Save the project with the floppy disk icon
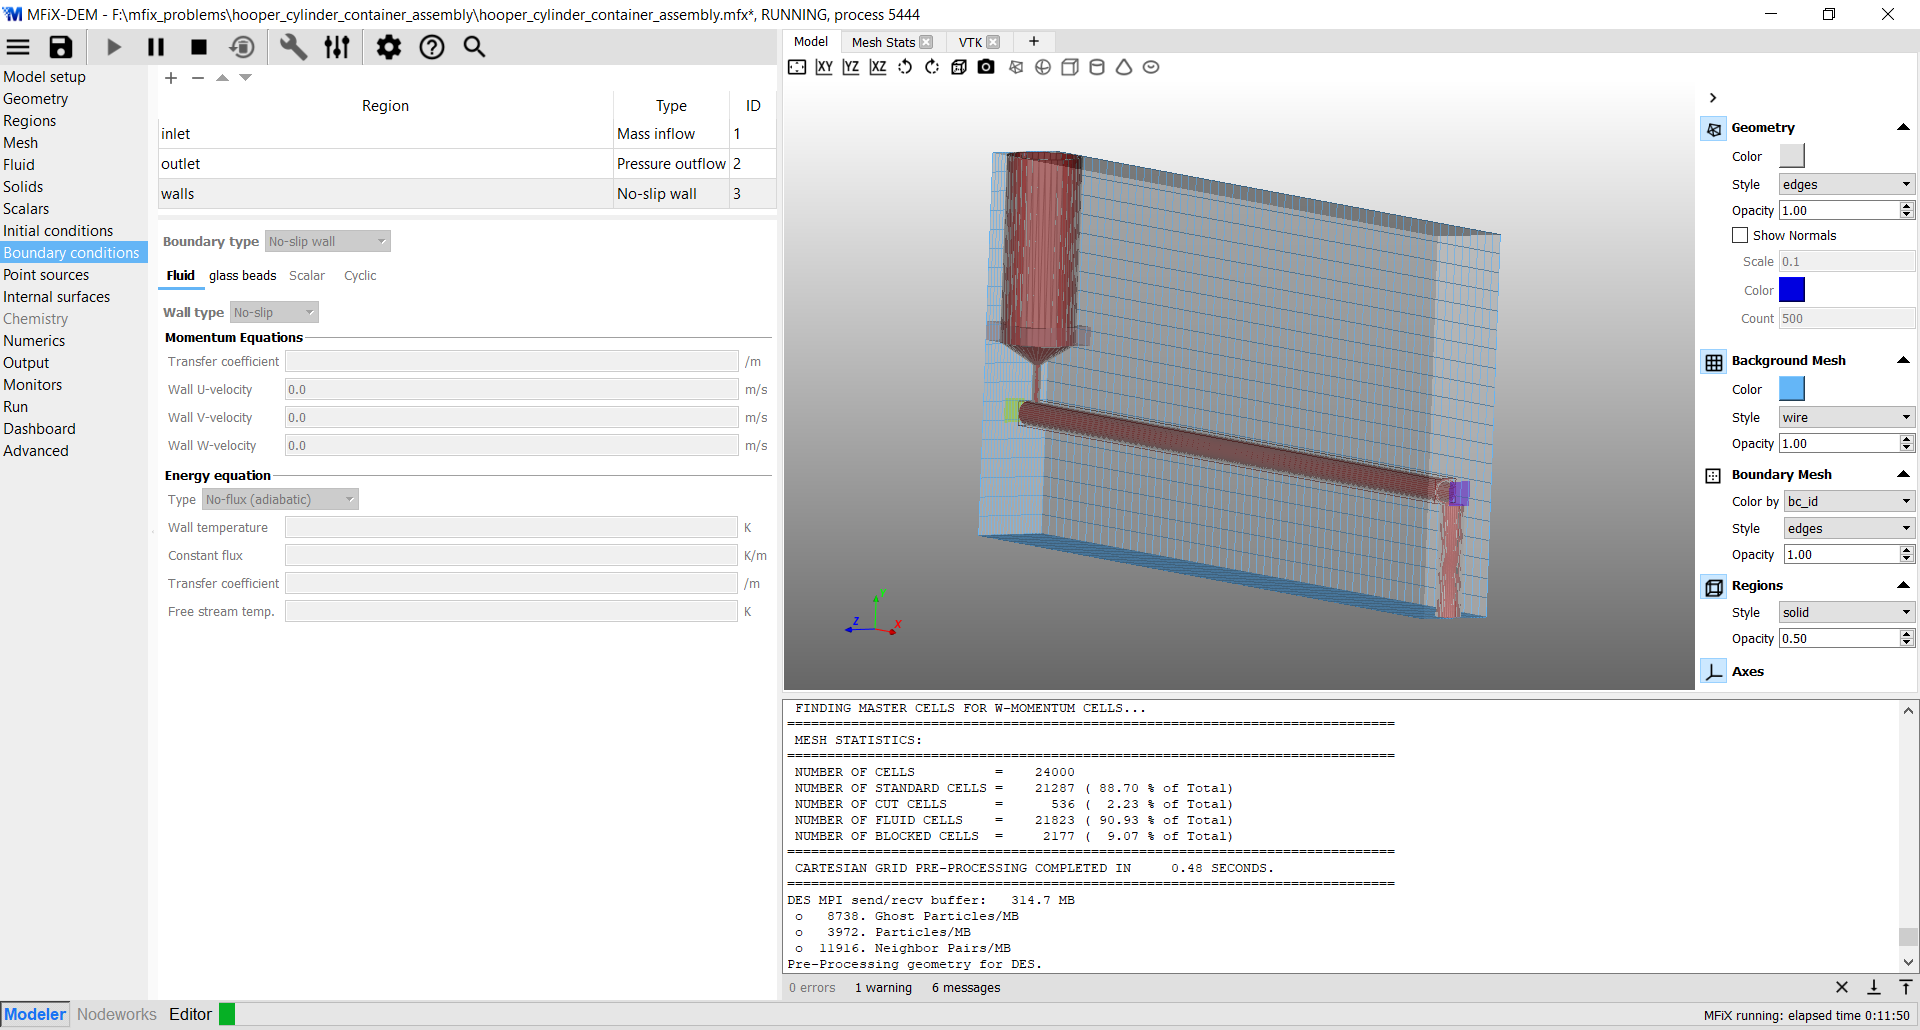 [x=61, y=47]
